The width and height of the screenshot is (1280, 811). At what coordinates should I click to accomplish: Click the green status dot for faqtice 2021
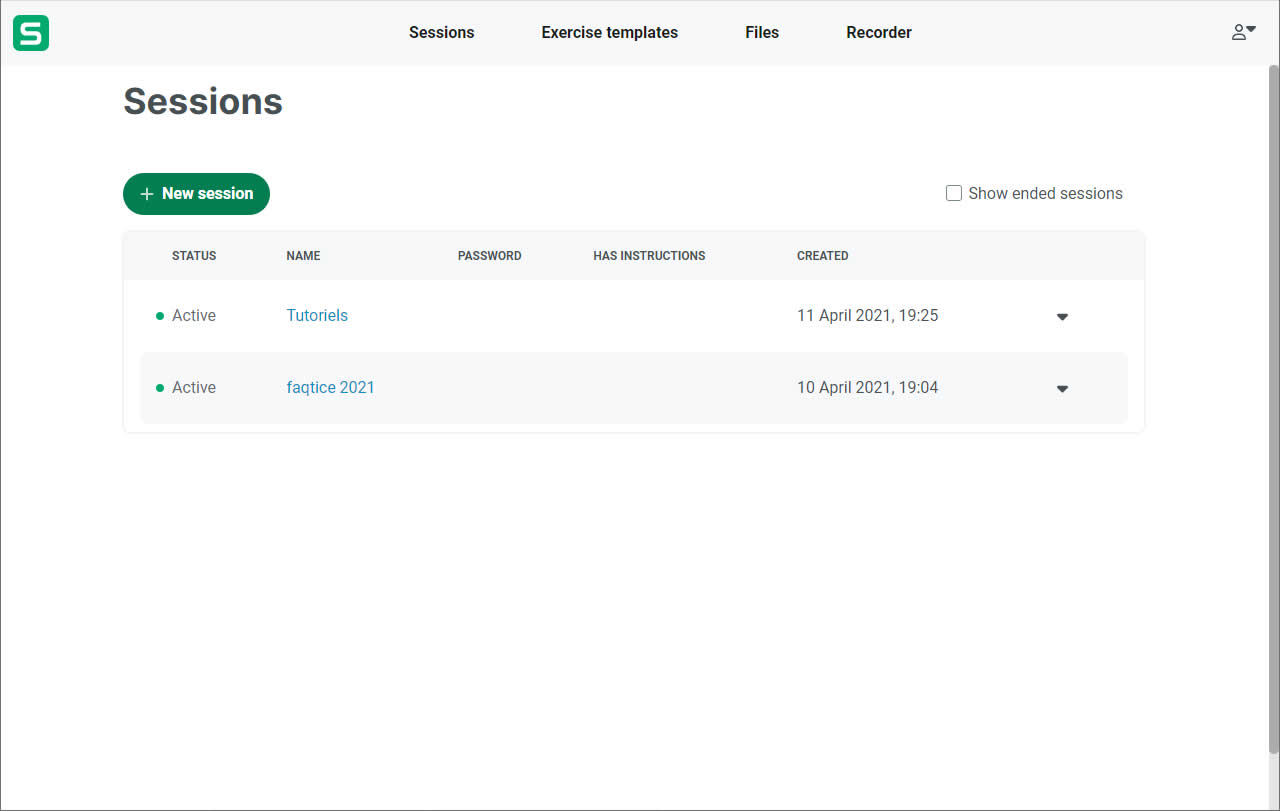pyautogui.click(x=160, y=388)
